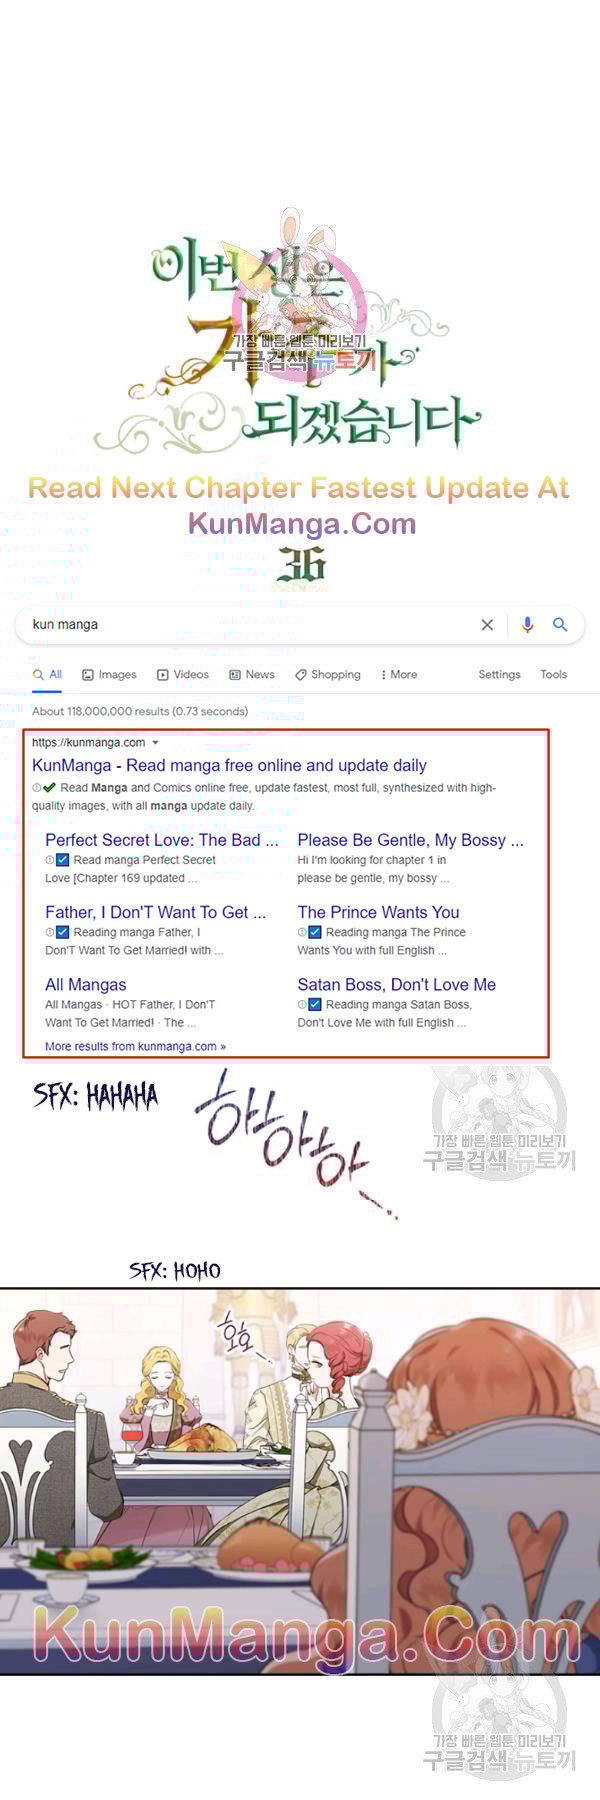Open the All Mangas sitelink
This screenshot has width=600, height=1800.
point(86,985)
